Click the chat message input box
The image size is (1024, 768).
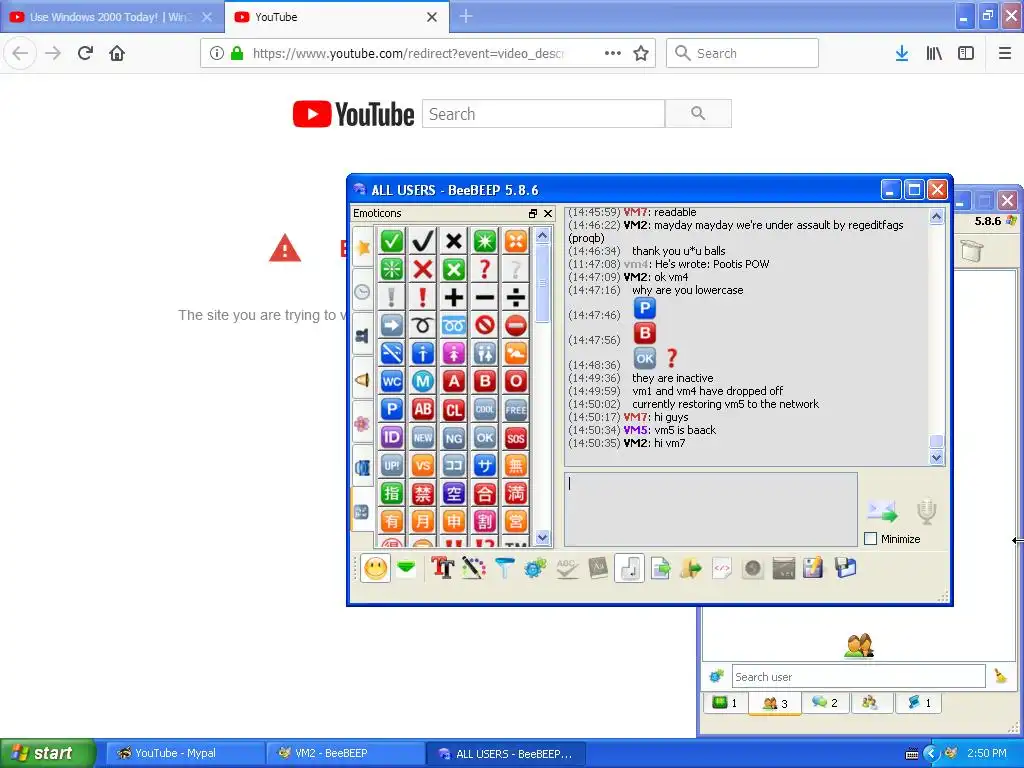click(x=711, y=509)
